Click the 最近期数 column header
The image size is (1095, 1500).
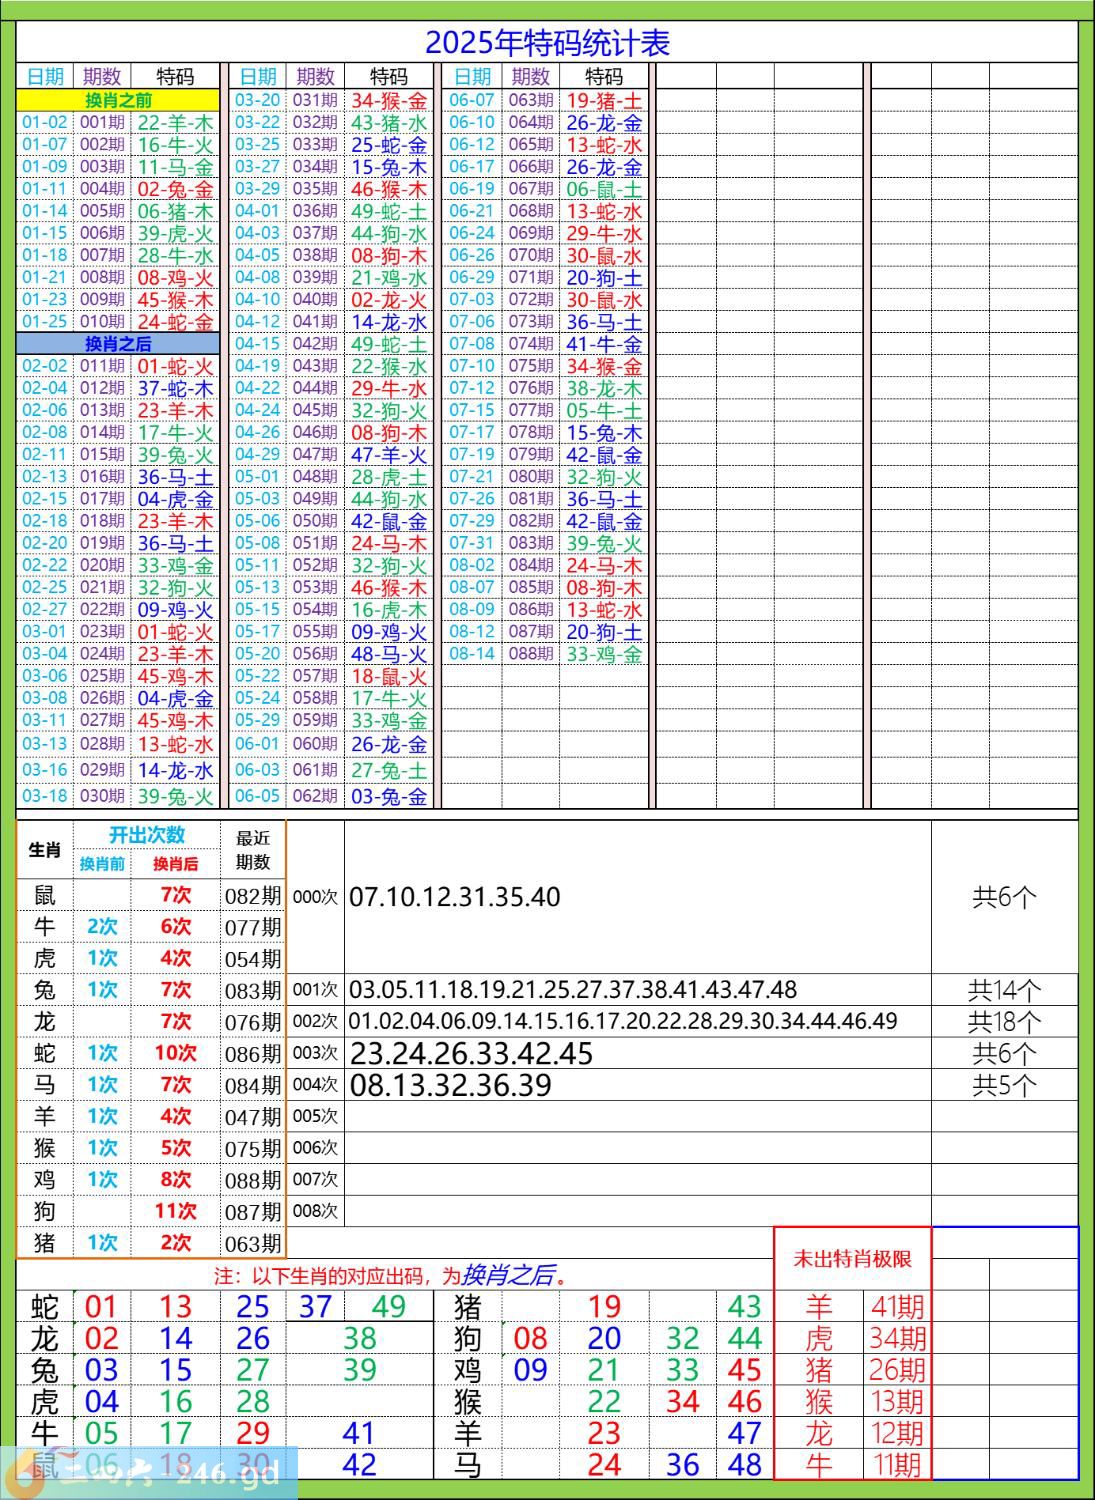[253, 850]
